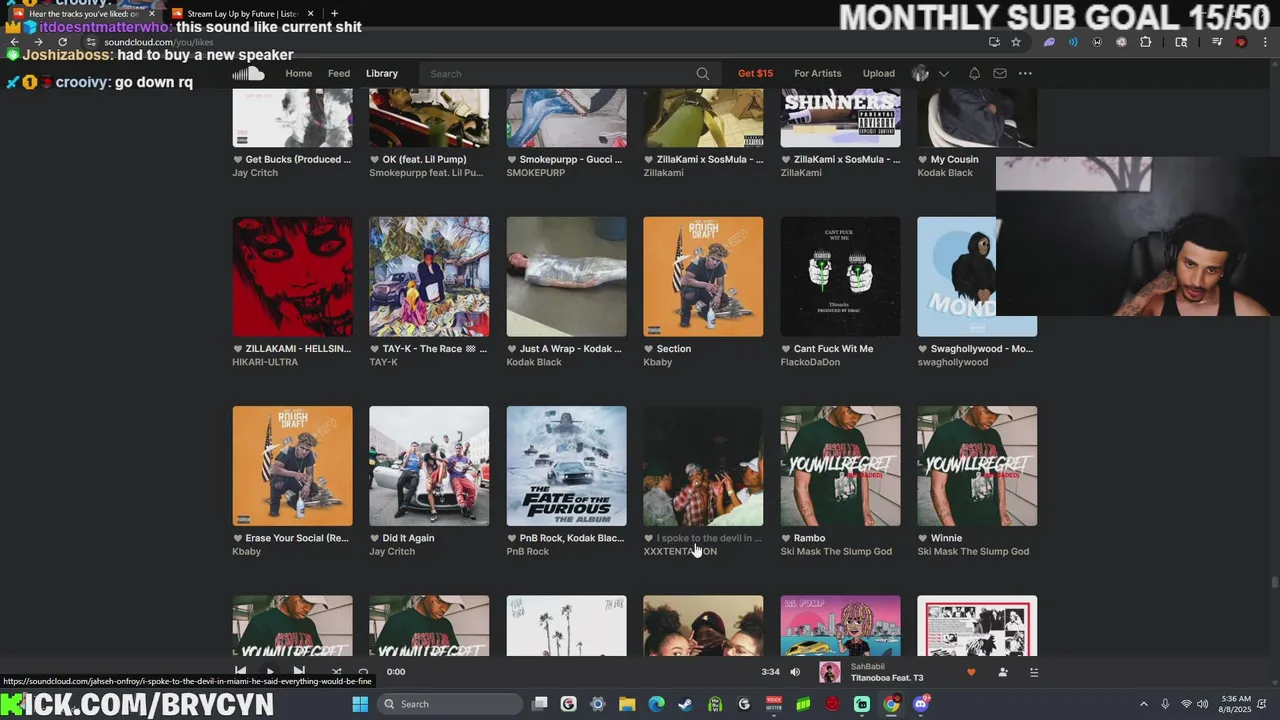
Task: Click the PnB Rock artist name
Action: click(528, 551)
